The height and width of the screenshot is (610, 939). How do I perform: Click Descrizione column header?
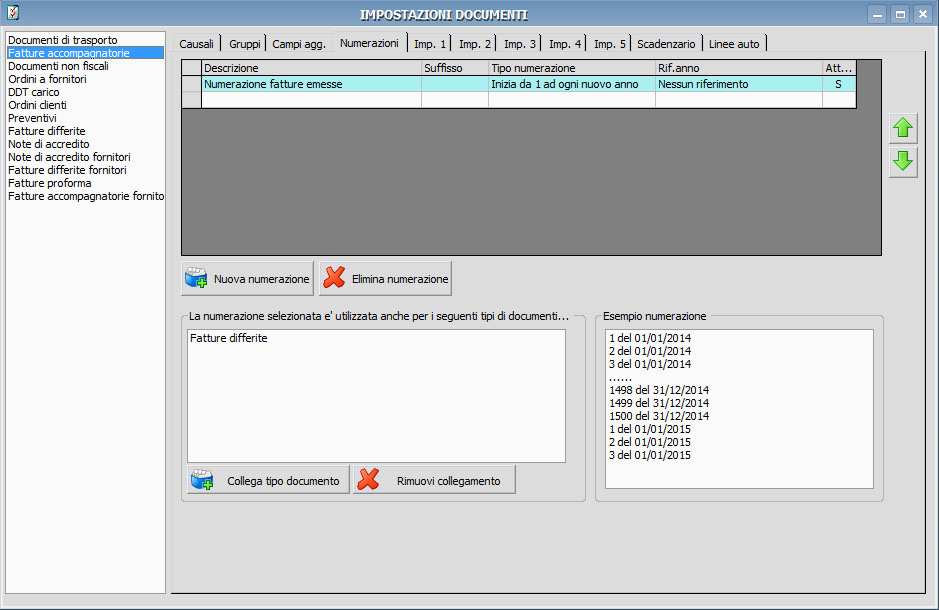pos(311,68)
